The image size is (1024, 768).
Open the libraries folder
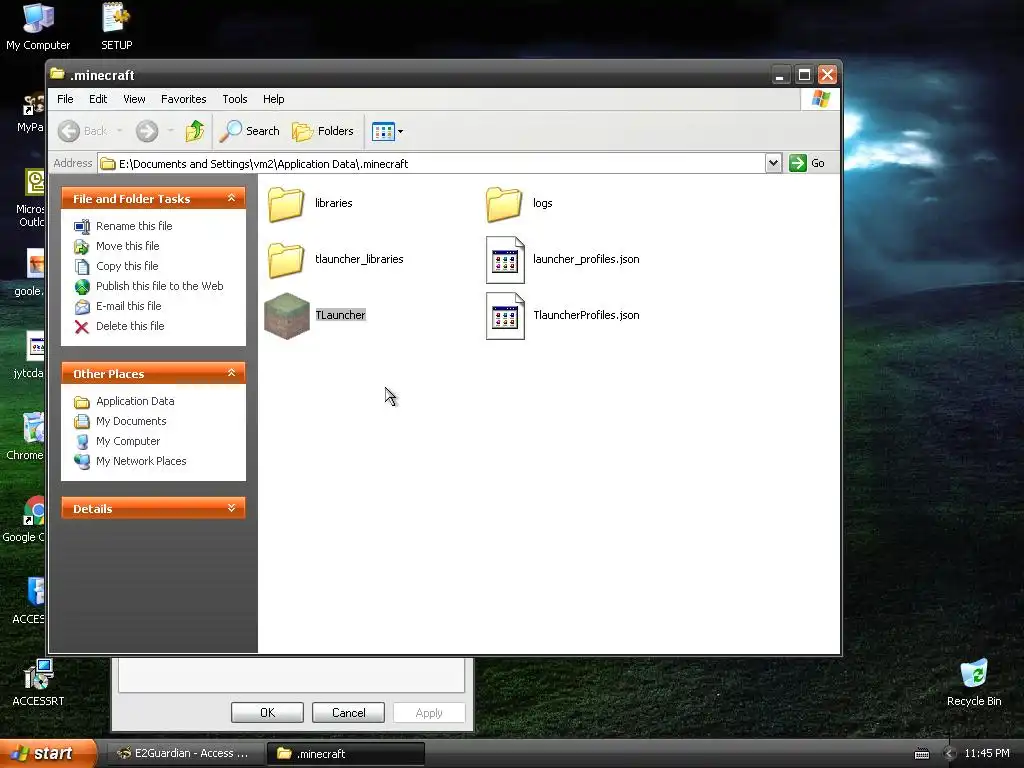286,203
